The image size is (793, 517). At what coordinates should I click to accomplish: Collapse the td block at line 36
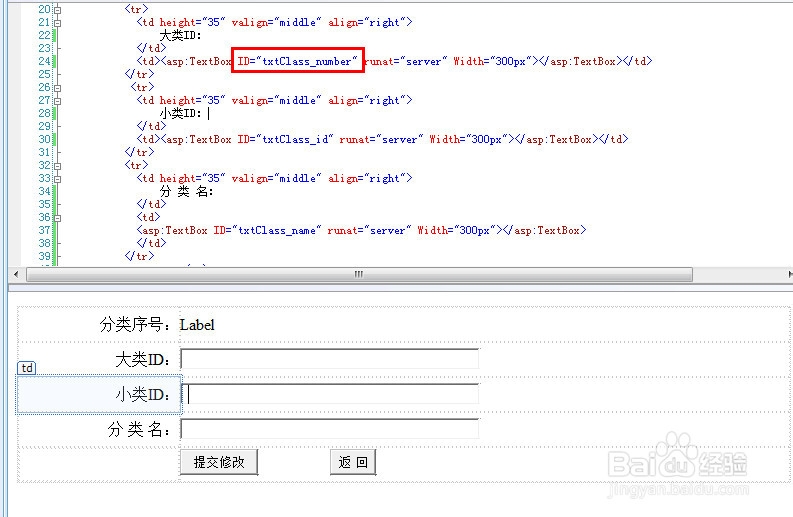point(58,218)
